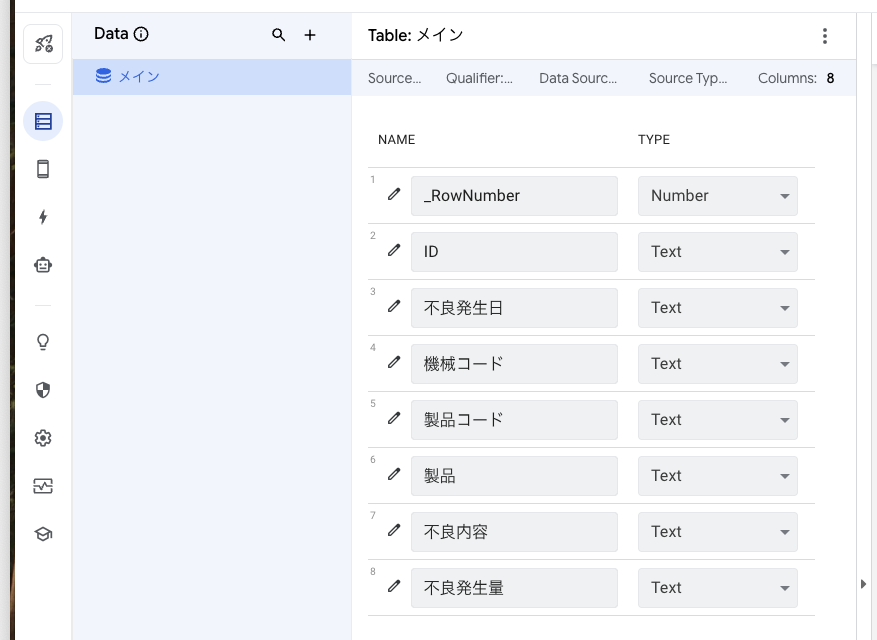Open the Settings gear icon
The width and height of the screenshot is (877, 640).
[x=43, y=438]
